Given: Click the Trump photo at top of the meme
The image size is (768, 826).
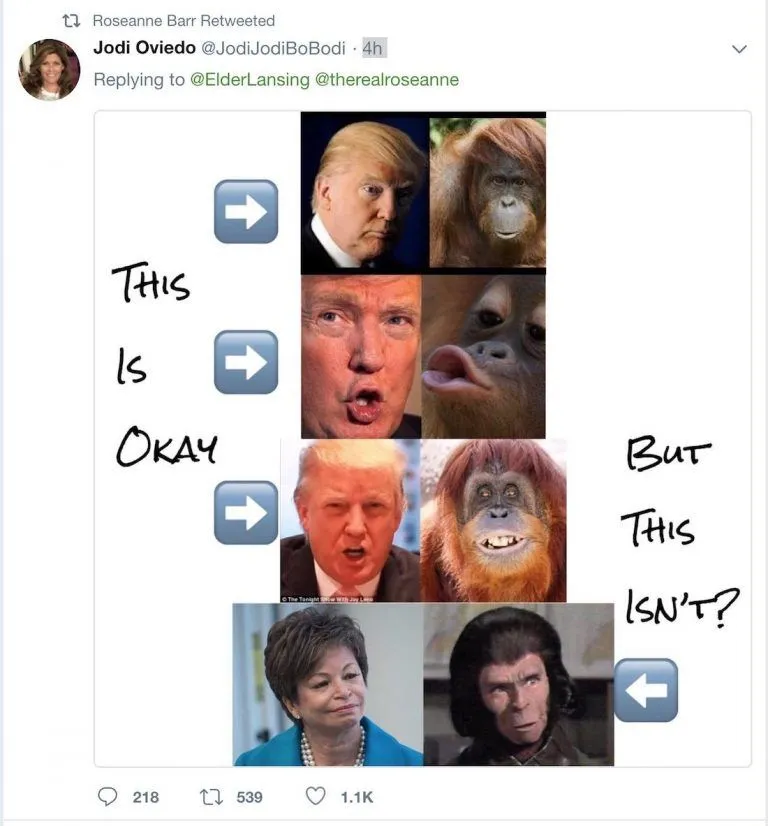Looking at the screenshot, I should point(363,190).
